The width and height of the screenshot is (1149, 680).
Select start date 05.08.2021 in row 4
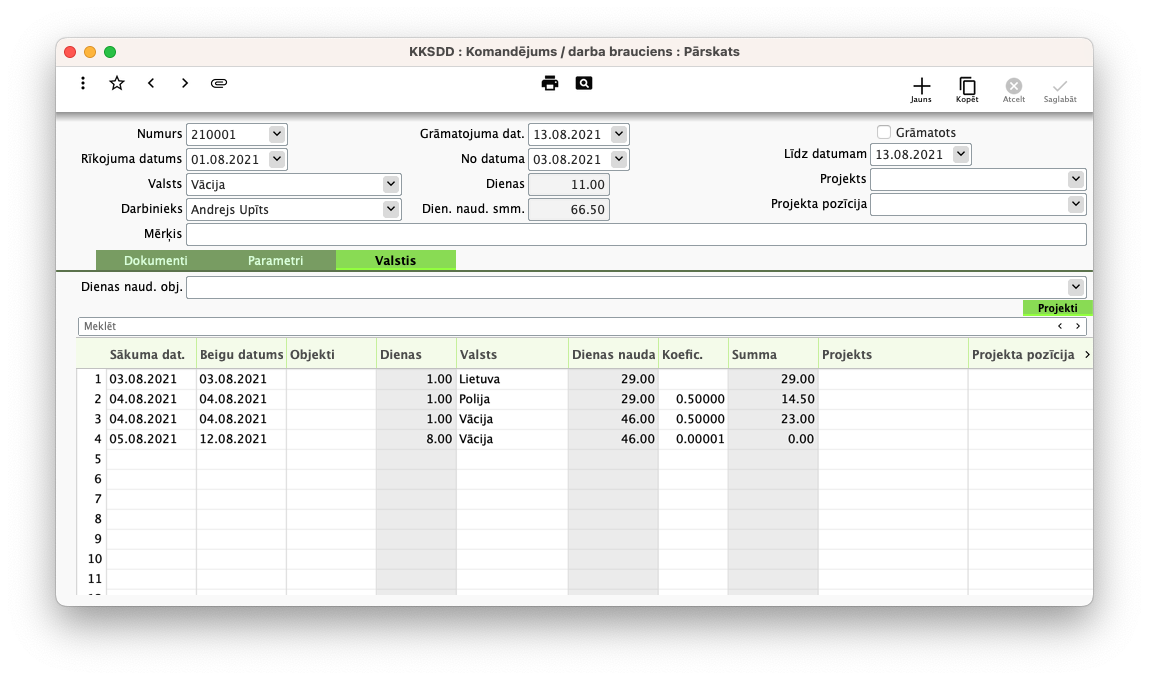pyautogui.click(x=151, y=439)
